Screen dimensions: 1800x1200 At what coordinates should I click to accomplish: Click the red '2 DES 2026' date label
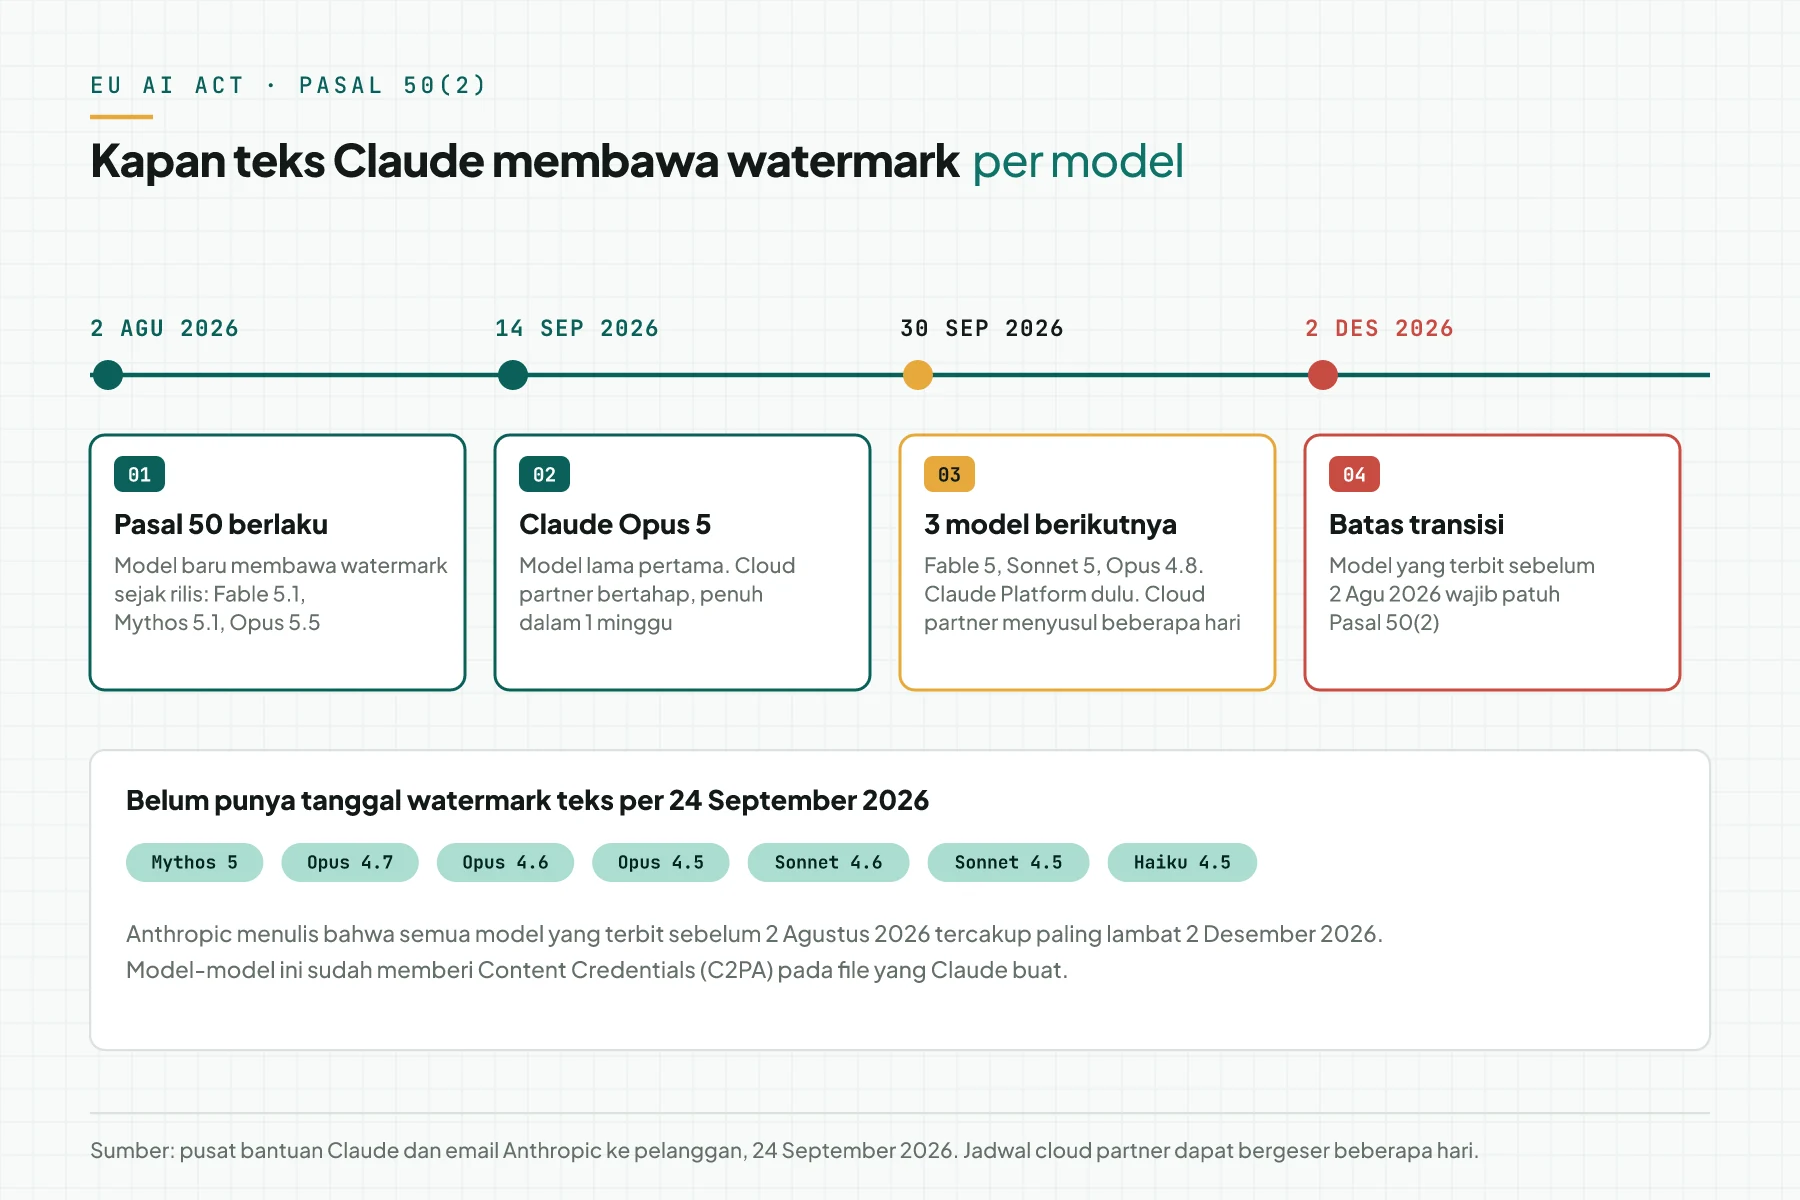click(1380, 328)
